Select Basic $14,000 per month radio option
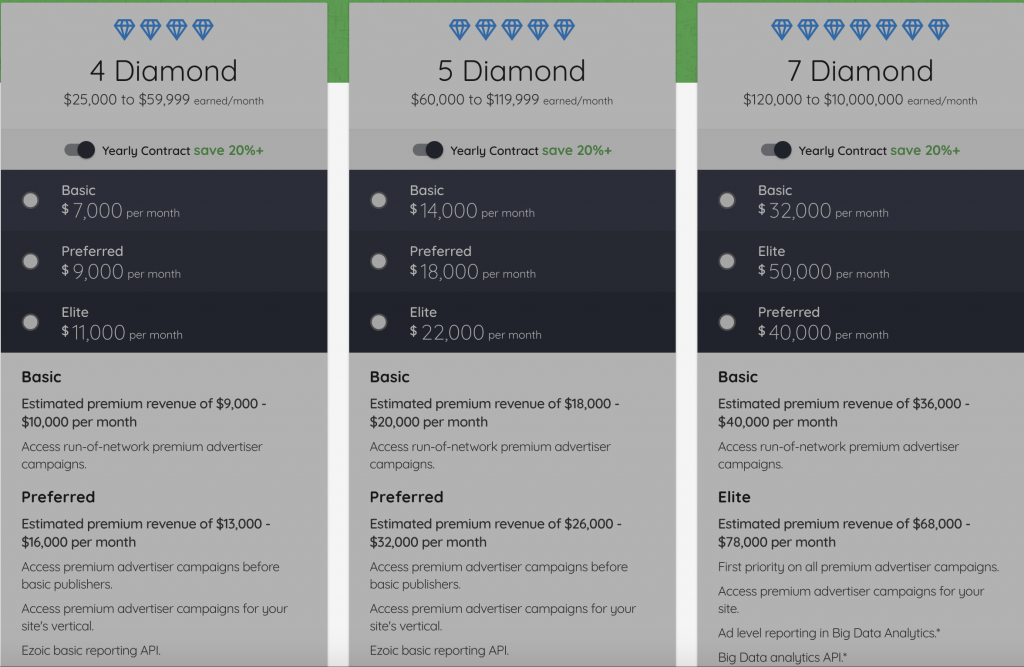The width and height of the screenshot is (1024, 667). (x=379, y=201)
